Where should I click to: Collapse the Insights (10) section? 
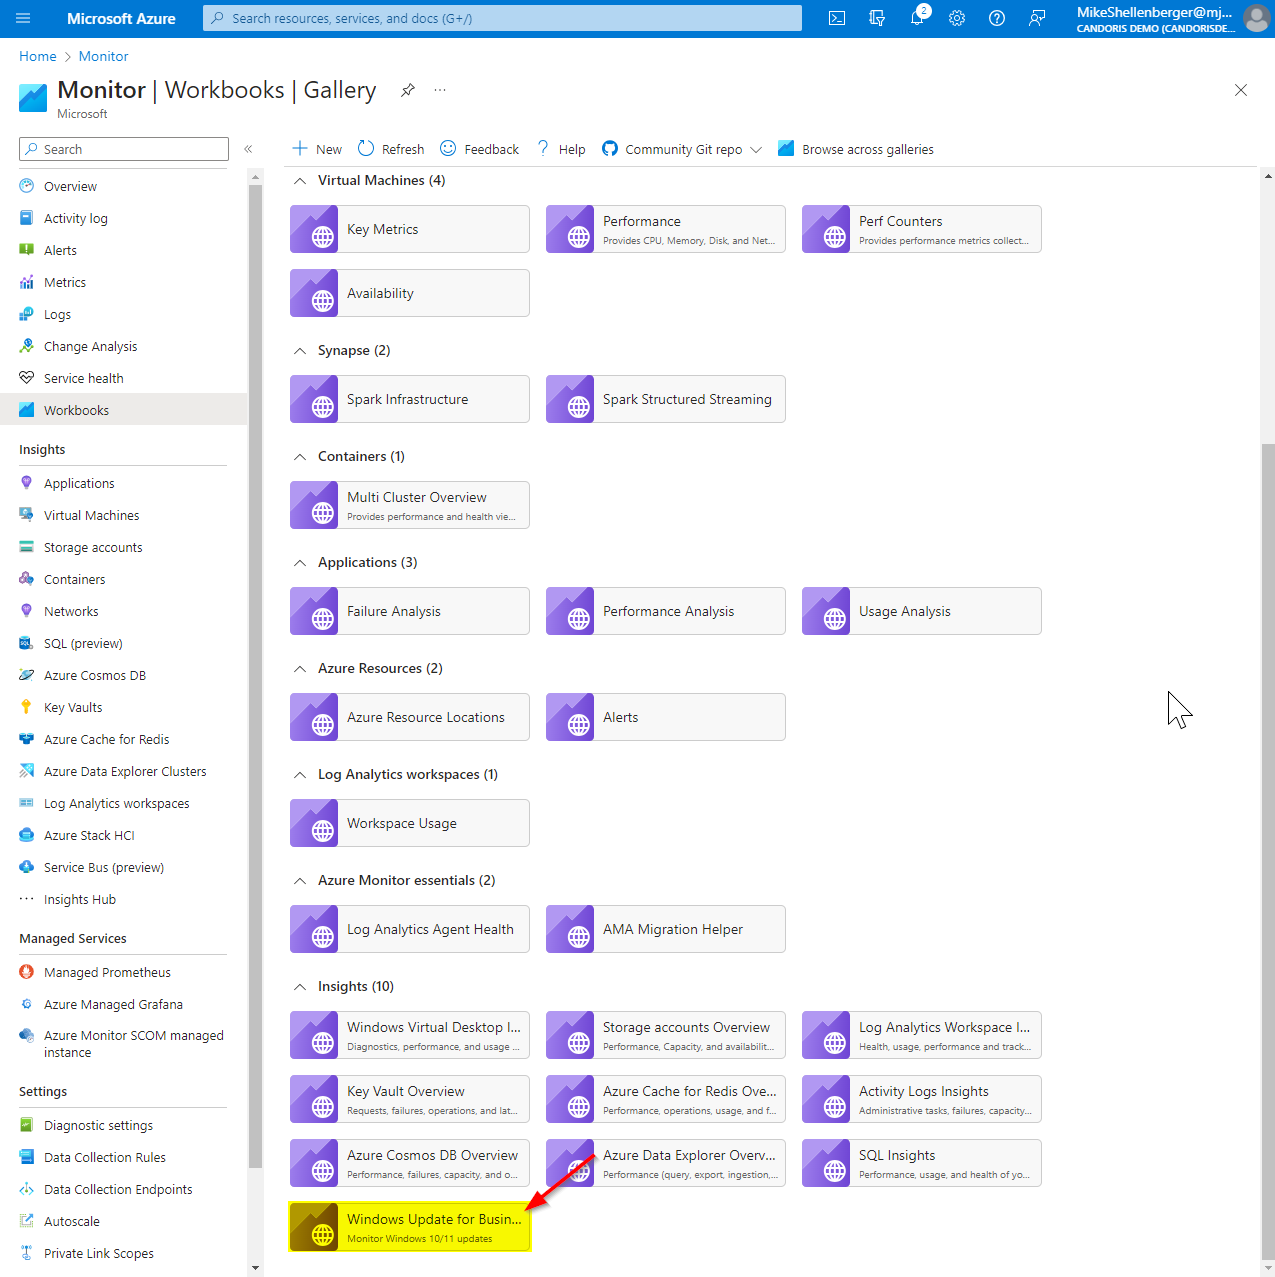pyautogui.click(x=300, y=986)
